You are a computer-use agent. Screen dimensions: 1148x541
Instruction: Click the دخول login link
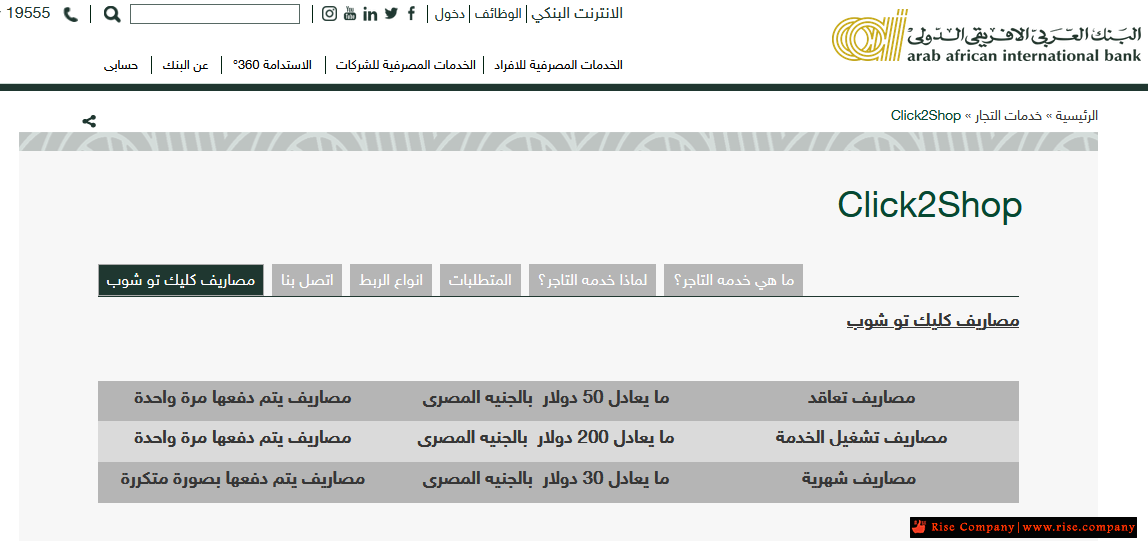(450, 14)
